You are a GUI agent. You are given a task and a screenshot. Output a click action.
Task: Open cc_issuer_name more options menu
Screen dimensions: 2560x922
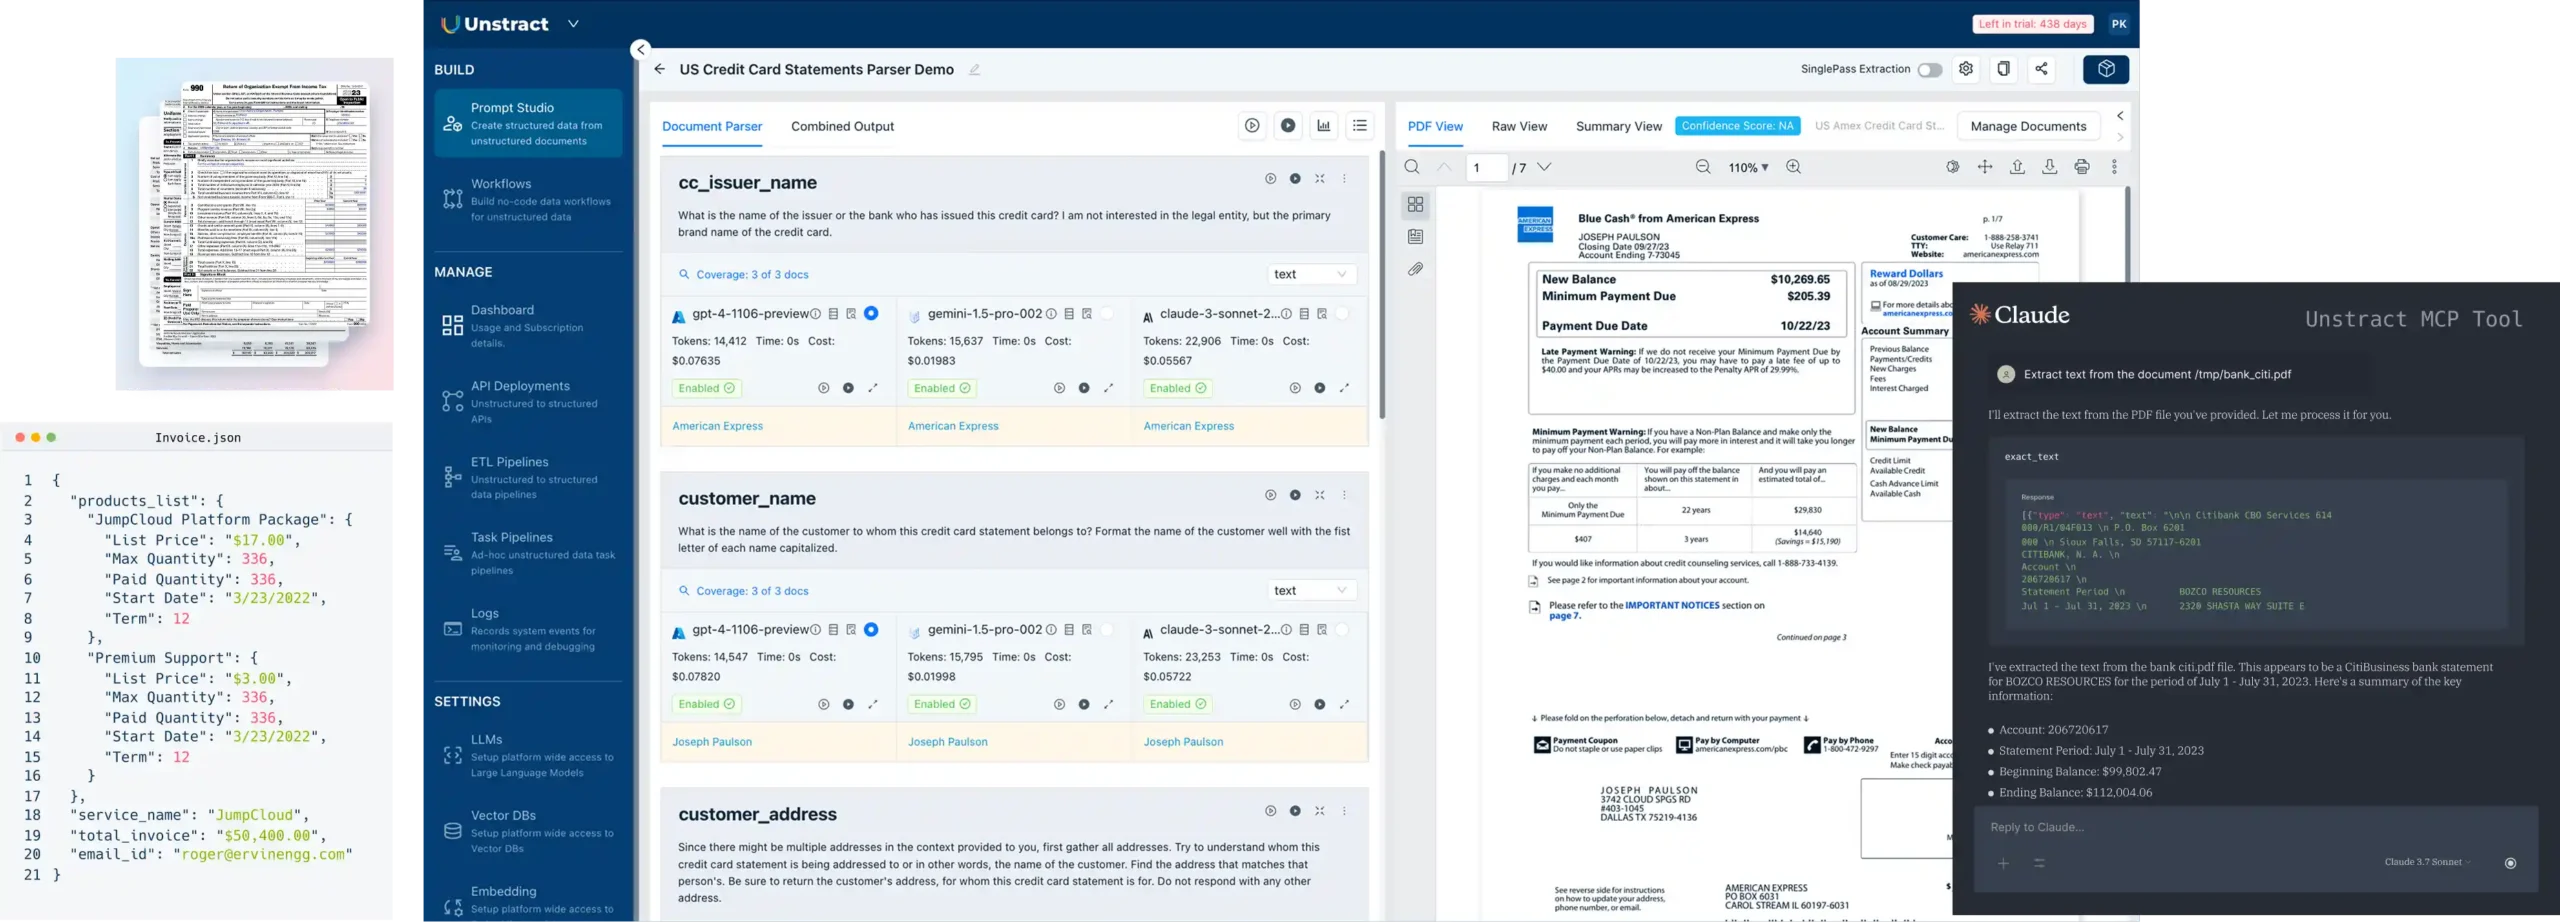1344,179
